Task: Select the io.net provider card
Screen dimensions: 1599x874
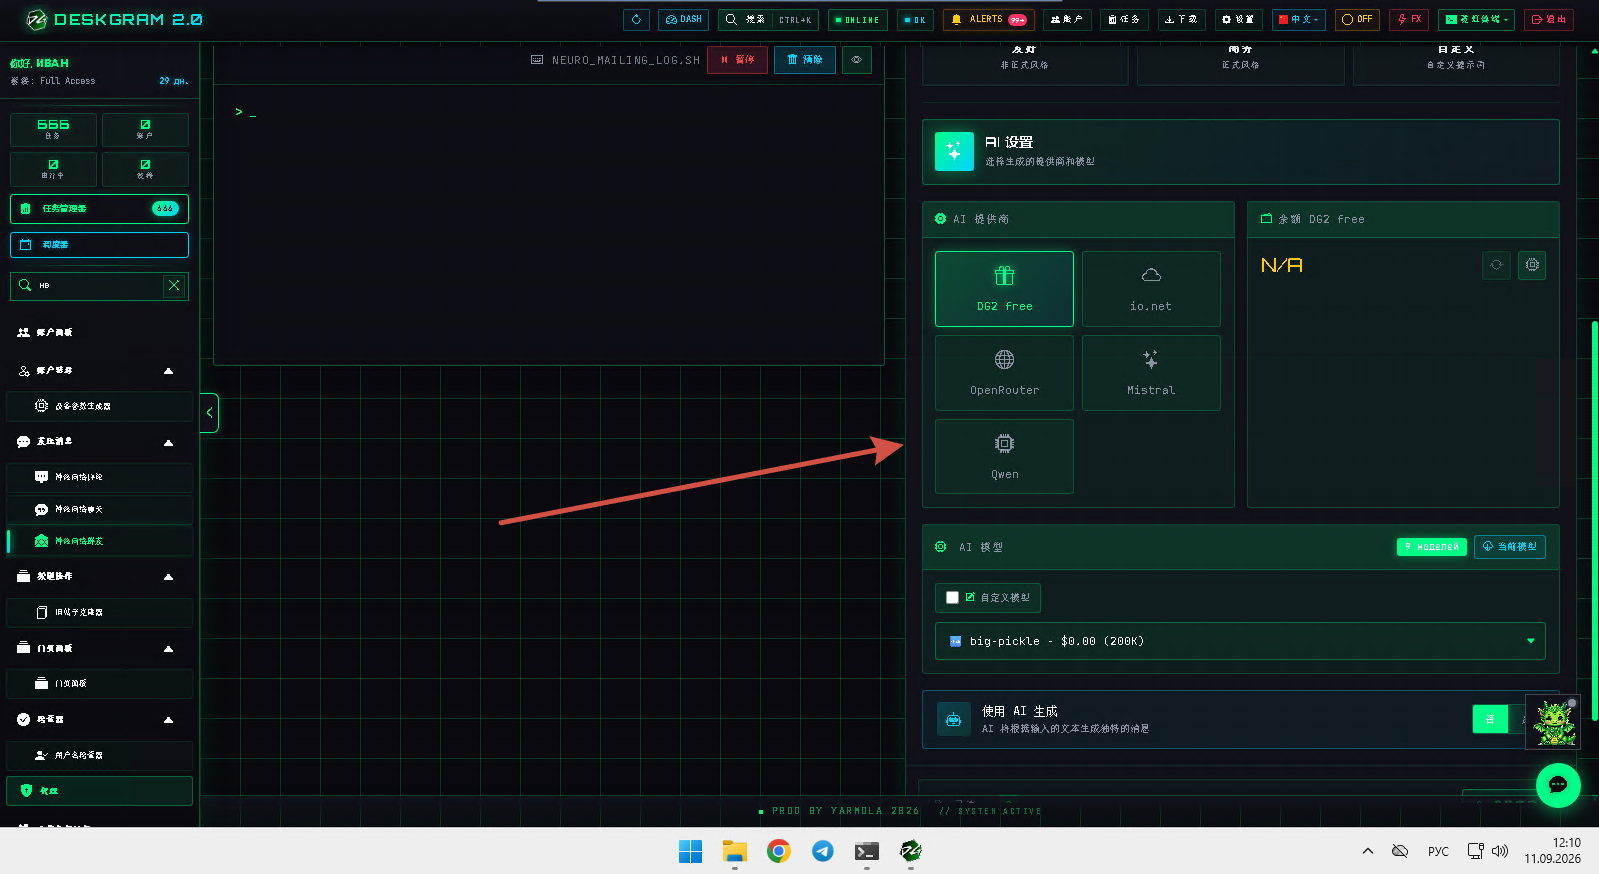Action: 1151,289
